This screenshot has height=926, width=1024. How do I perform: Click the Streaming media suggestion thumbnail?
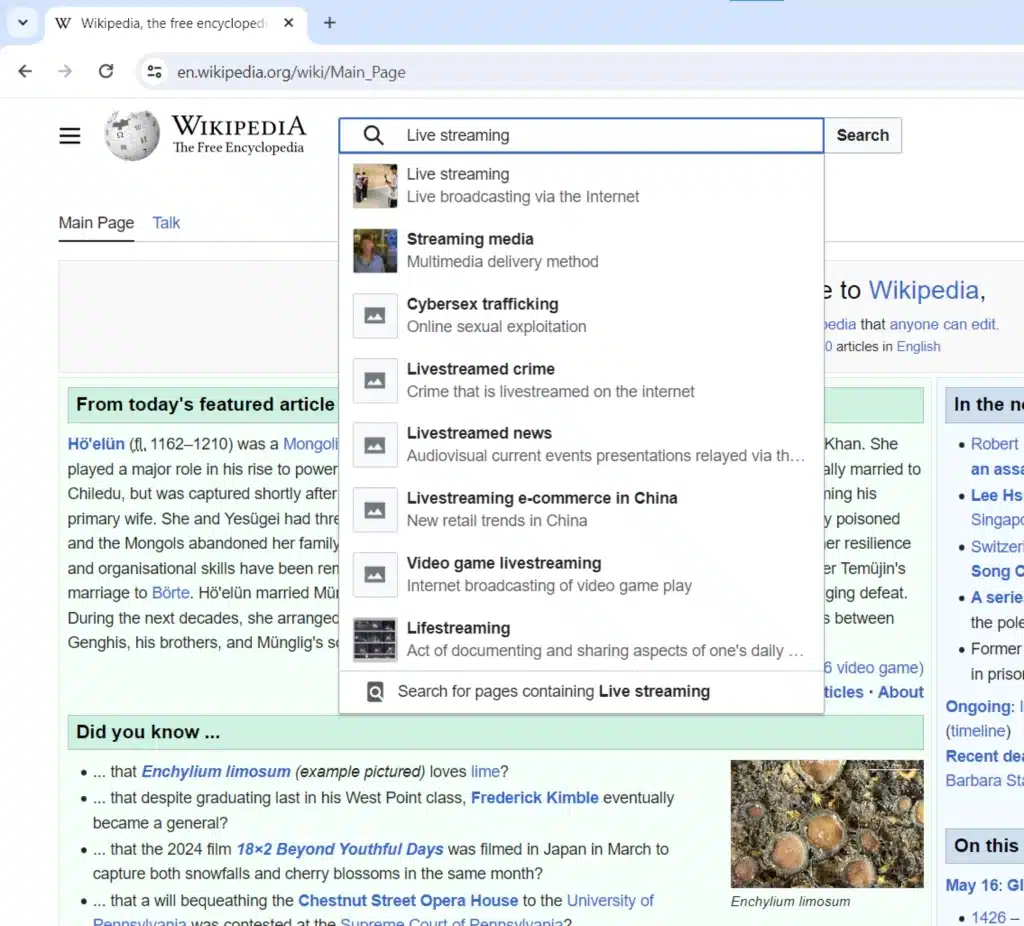coord(375,251)
